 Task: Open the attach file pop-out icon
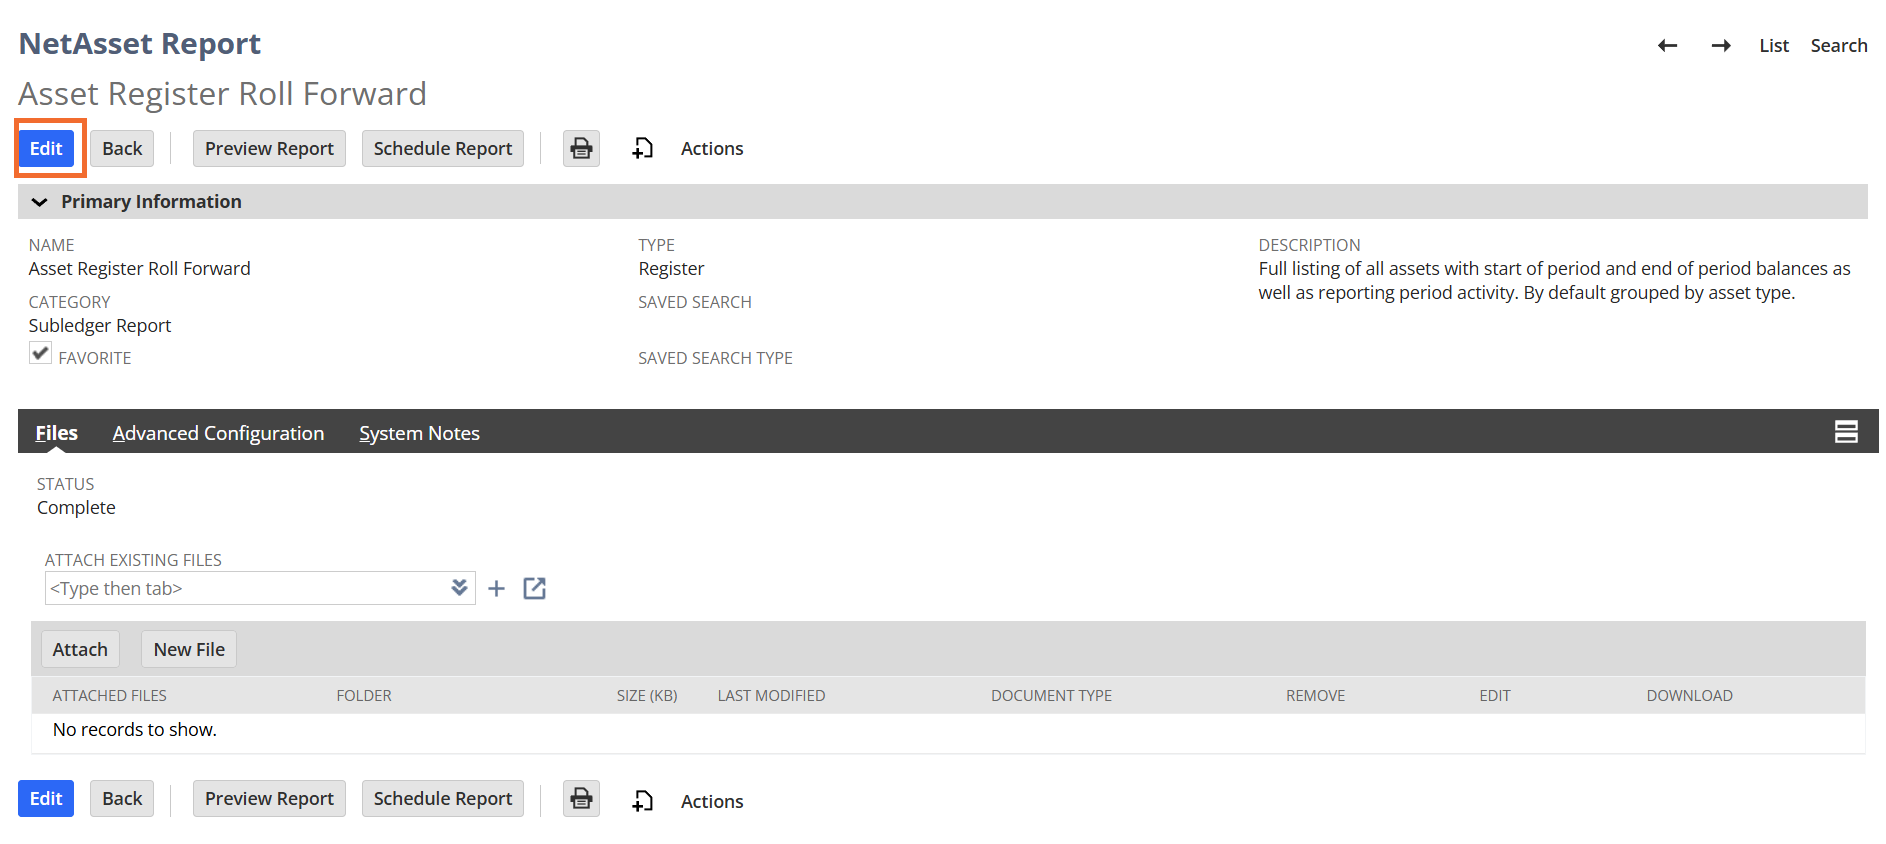coord(535,589)
